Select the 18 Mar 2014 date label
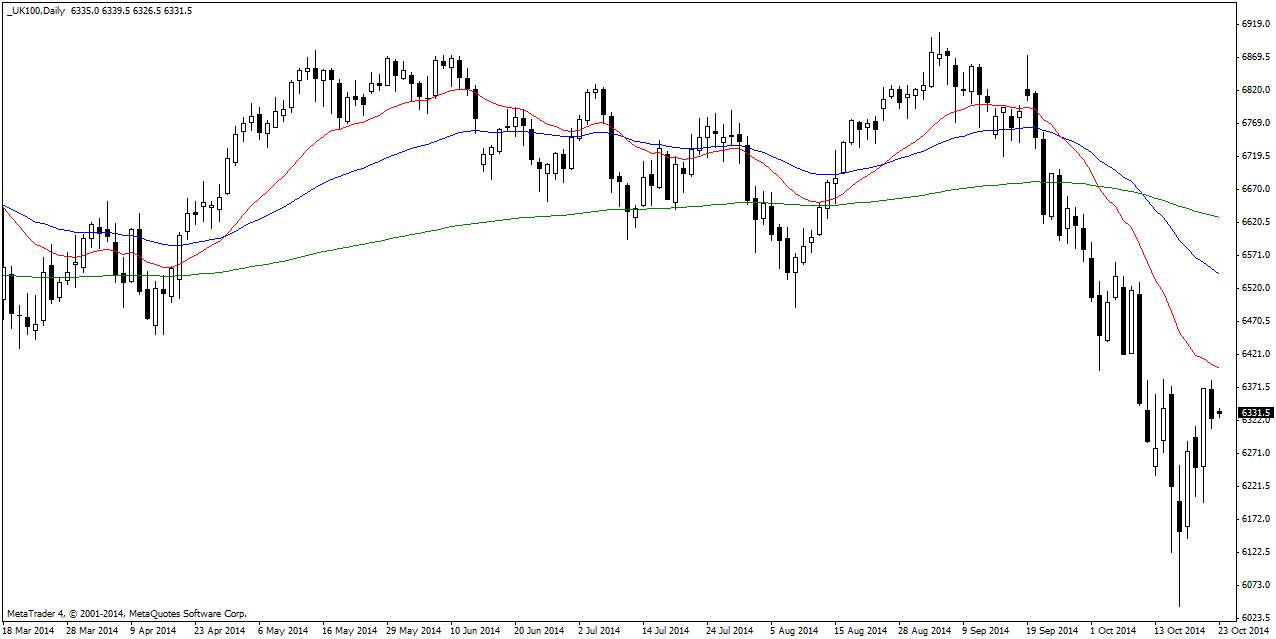Viewport: 1276px width, 639px height. click(28, 631)
